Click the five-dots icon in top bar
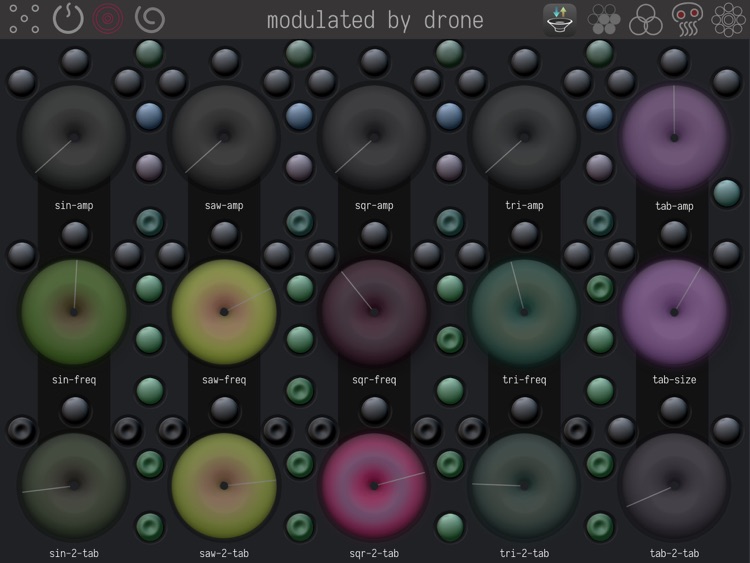This screenshot has height=563, width=750. click(x=24, y=19)
